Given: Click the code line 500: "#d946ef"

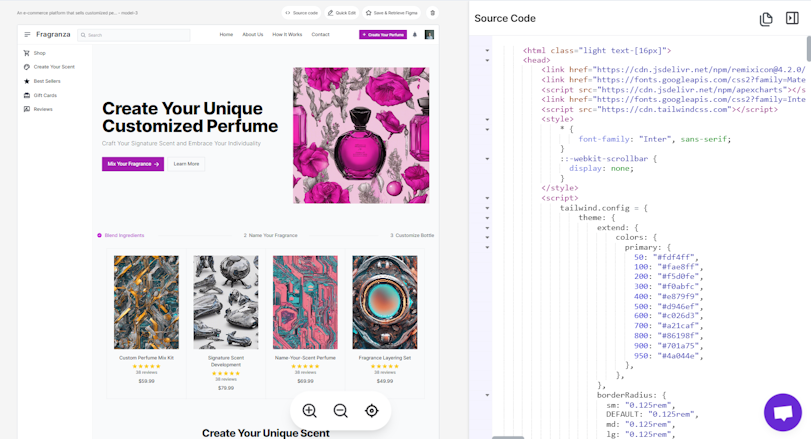Looking at the screenshot, I should pos(667,306).
